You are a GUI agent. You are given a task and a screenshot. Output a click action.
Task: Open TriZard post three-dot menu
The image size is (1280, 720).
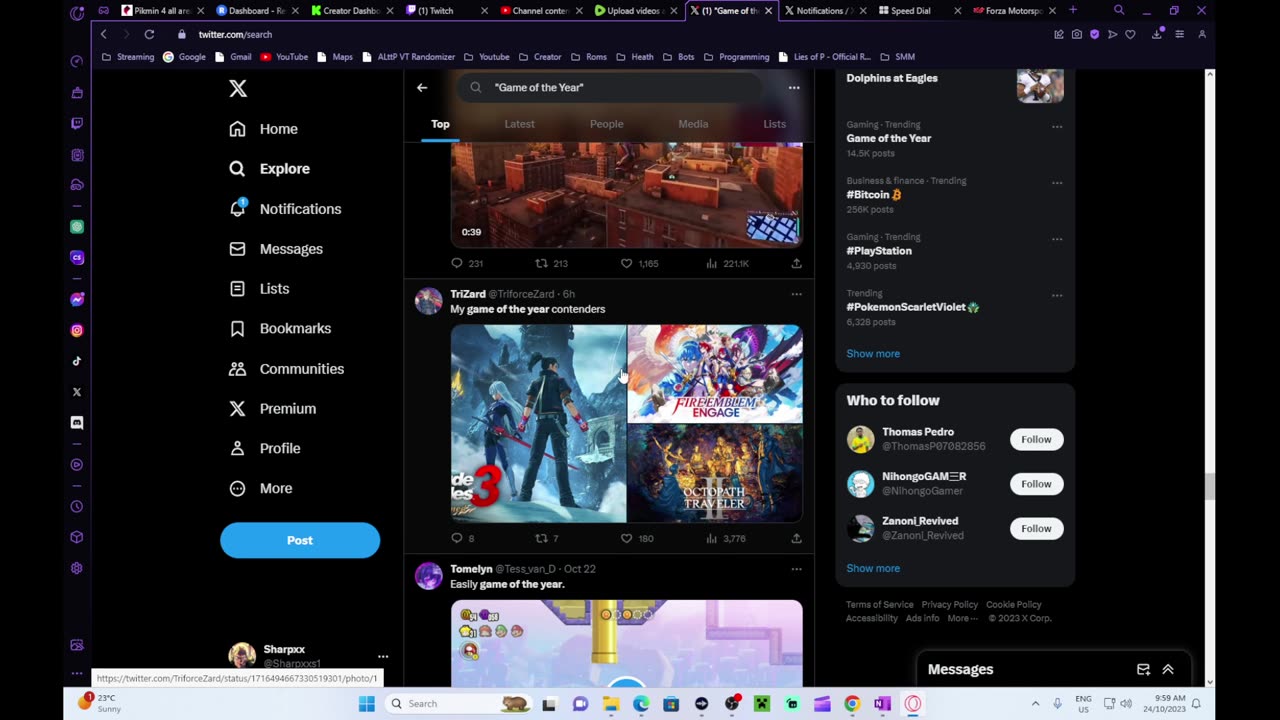point(796,294)
